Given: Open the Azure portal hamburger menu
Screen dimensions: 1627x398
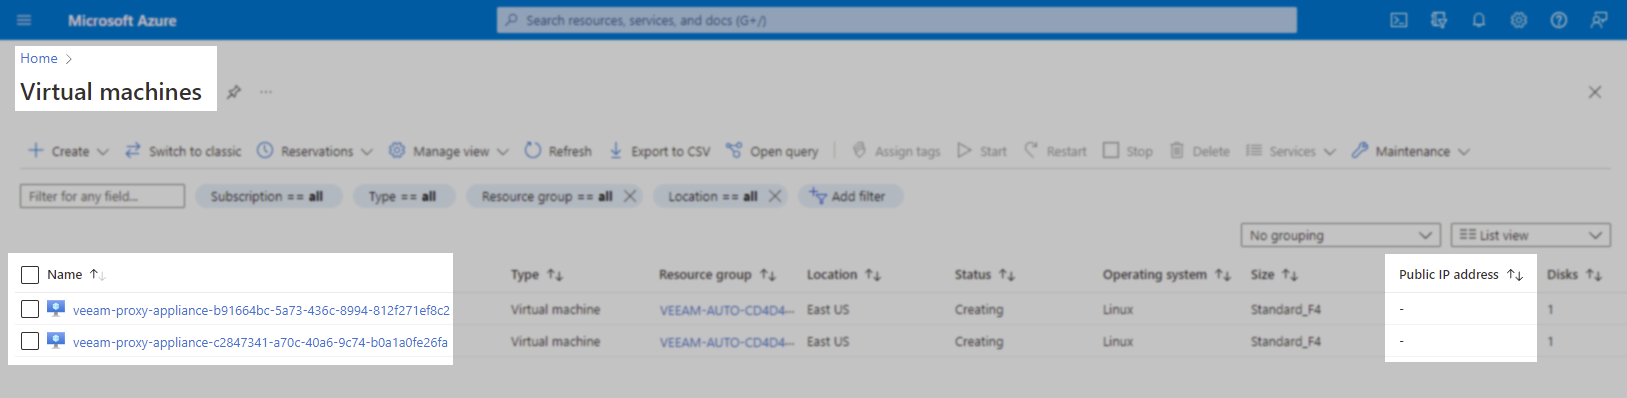Looking at the screenshot, I should (25, 20).
